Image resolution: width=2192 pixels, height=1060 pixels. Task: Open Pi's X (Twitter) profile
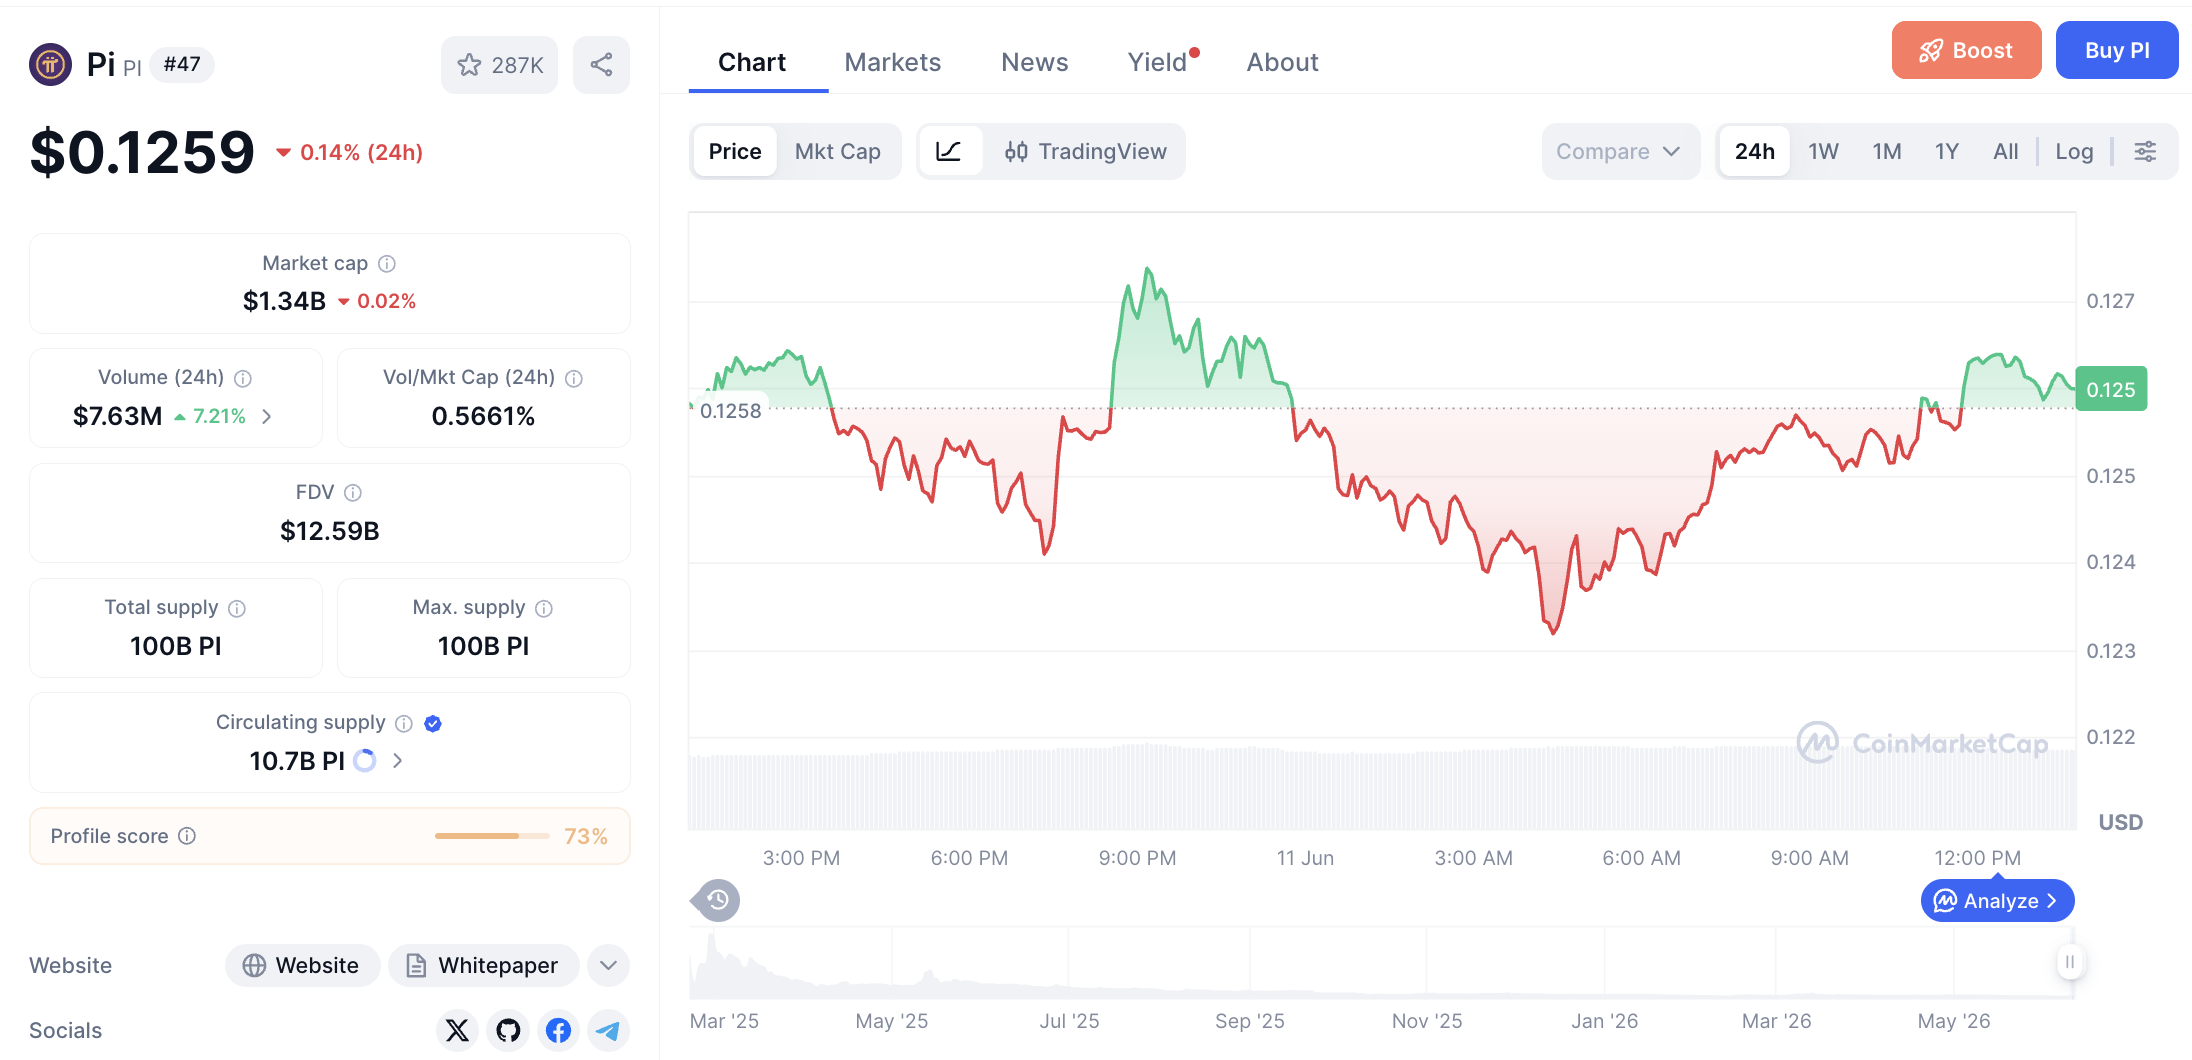pyautogui.click(x=457, y=1030)
